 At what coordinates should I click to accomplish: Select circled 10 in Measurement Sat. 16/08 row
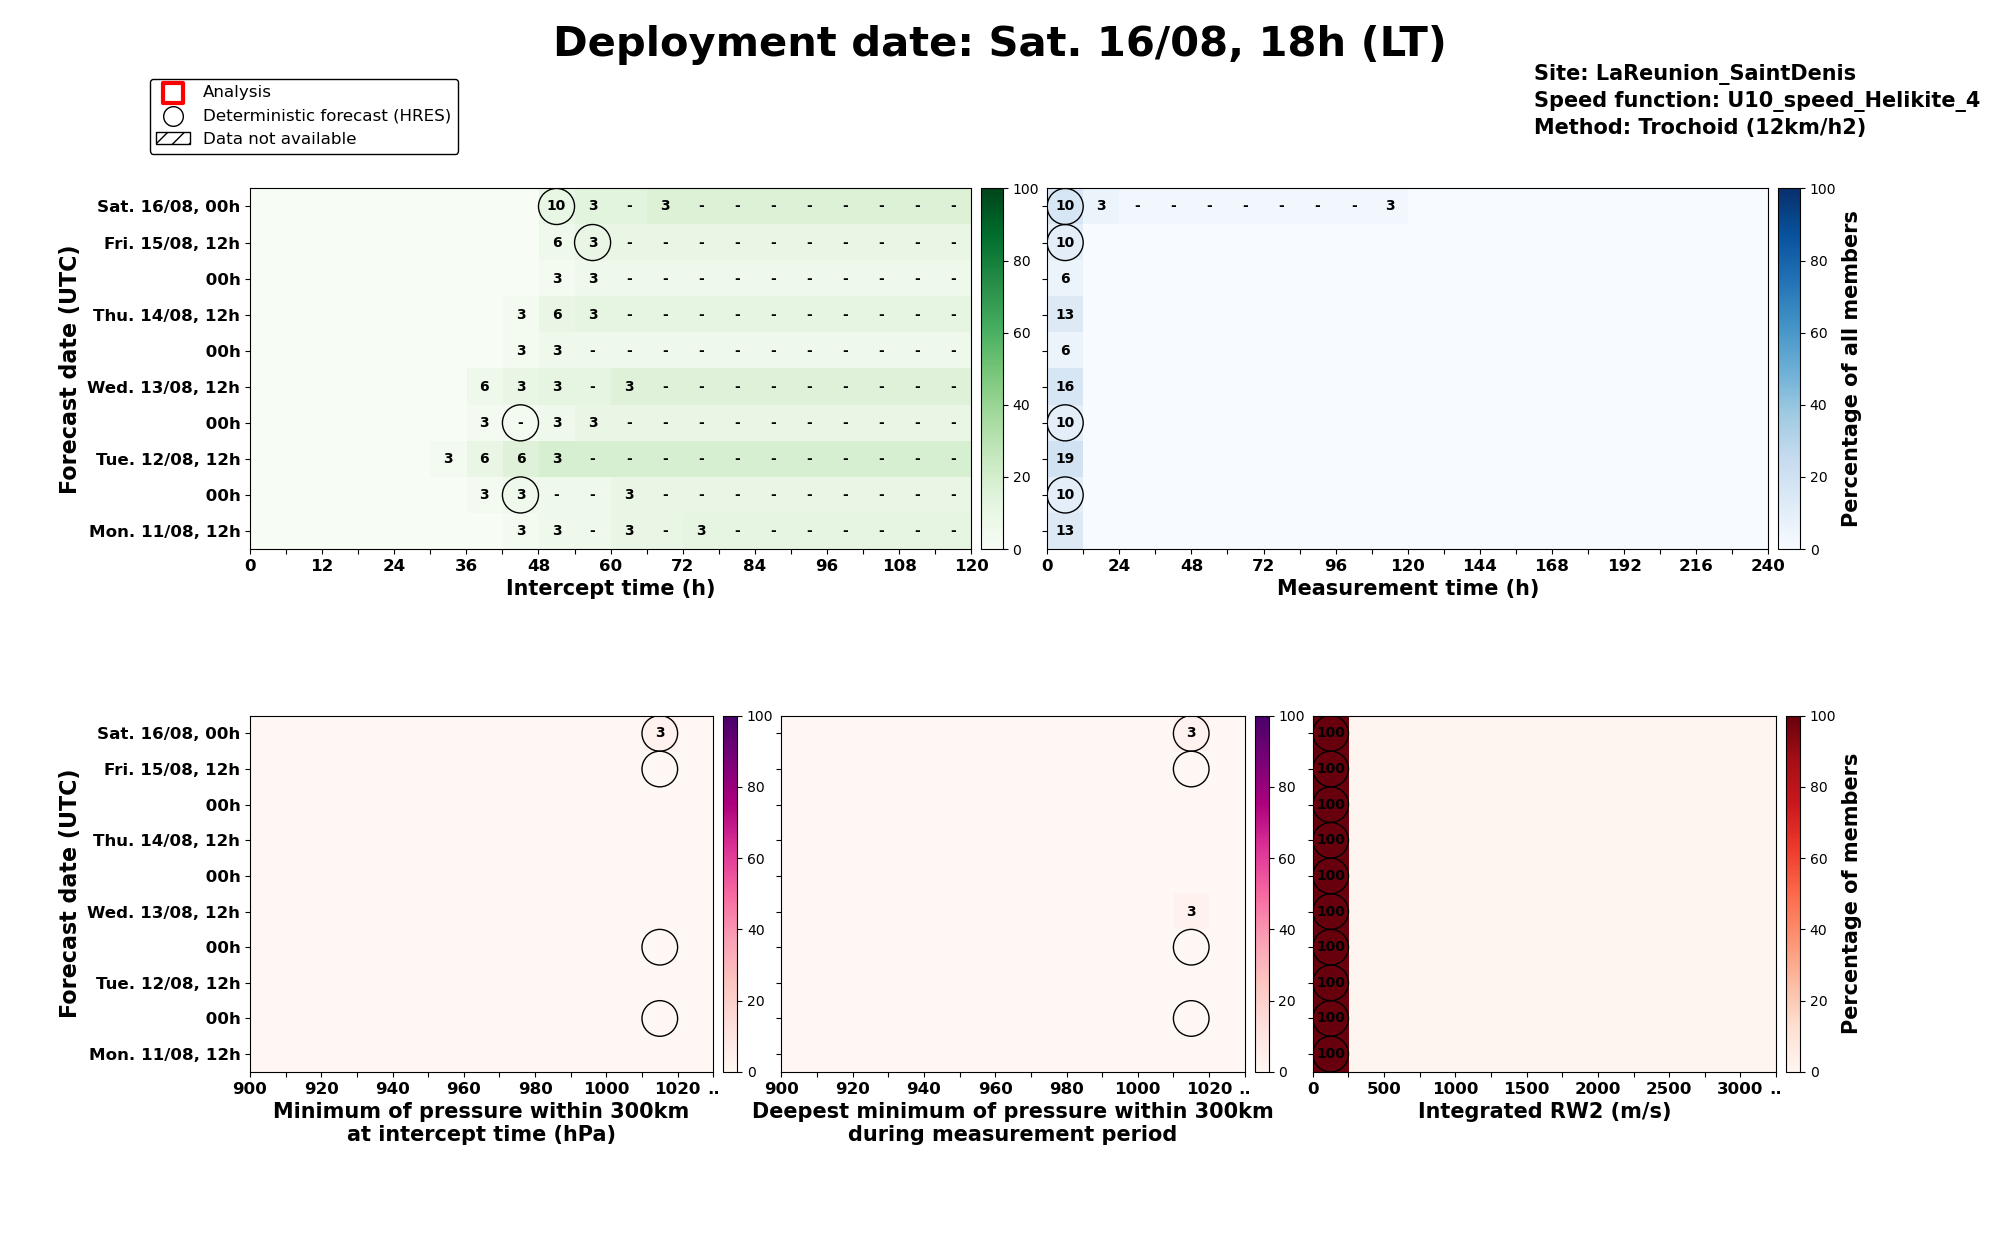point(1065,206)
